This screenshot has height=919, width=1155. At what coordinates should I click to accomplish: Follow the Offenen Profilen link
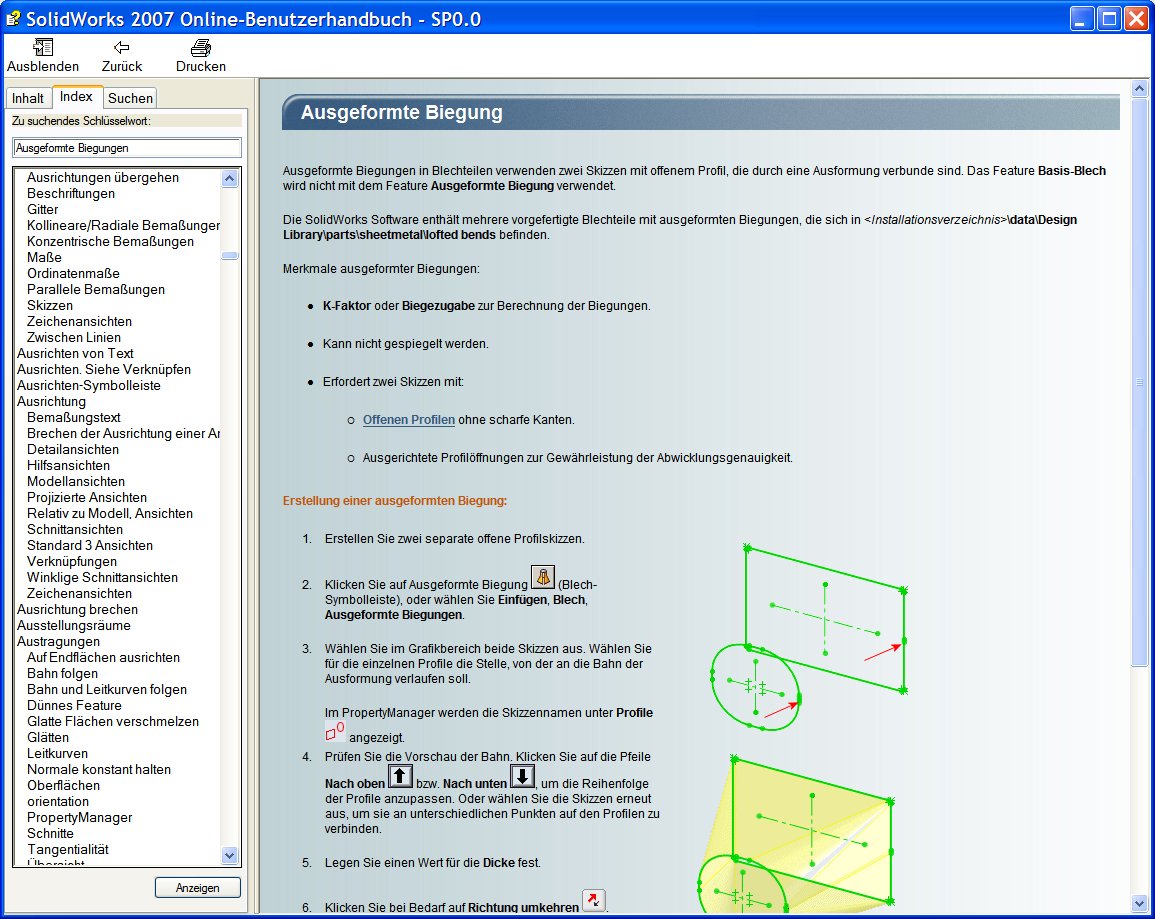click(409, 420)
